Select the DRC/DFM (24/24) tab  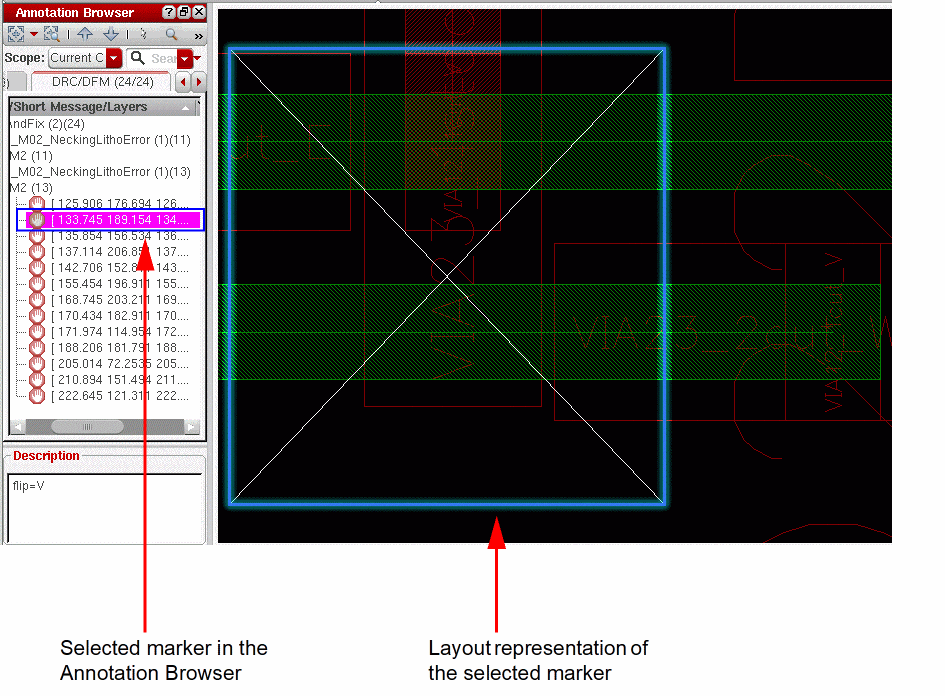[102, 82]
